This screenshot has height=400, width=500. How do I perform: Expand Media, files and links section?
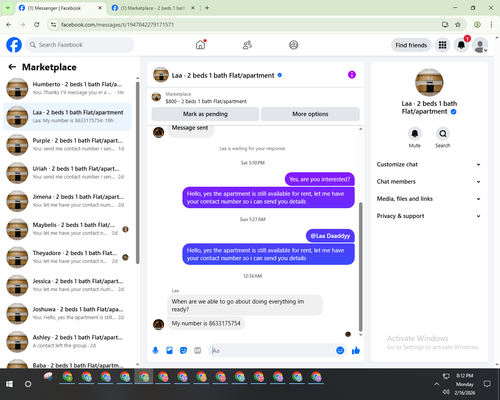coord(429,199)
